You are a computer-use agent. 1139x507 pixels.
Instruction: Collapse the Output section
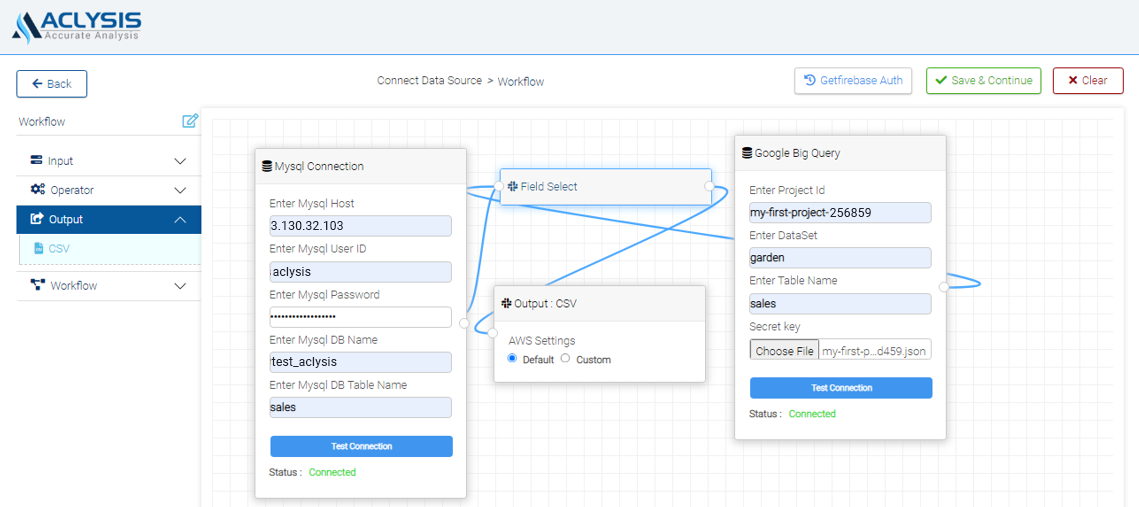[x=180, y=220]
